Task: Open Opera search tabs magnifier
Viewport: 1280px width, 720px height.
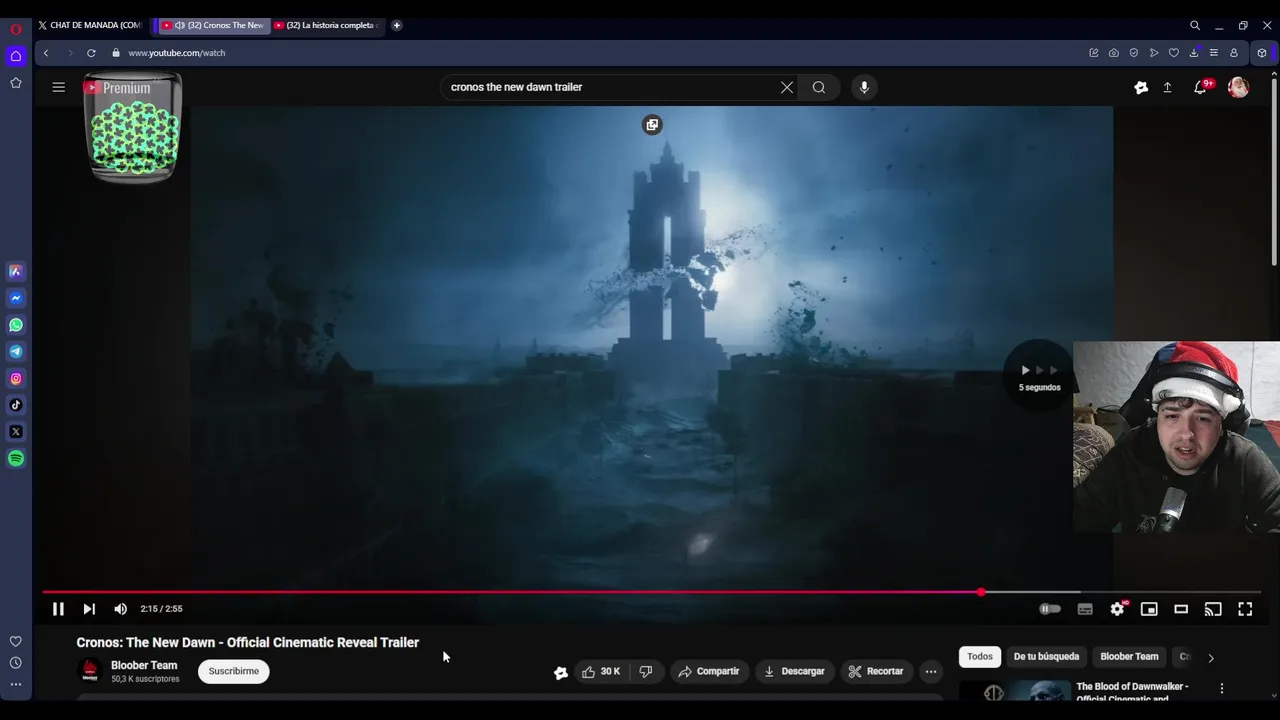Action: pyautogui.click(x=1195, y=25)
